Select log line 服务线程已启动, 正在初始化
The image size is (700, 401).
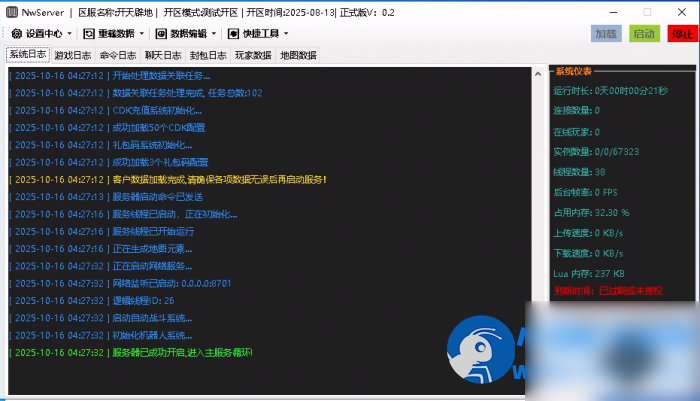tap(123, 215)
